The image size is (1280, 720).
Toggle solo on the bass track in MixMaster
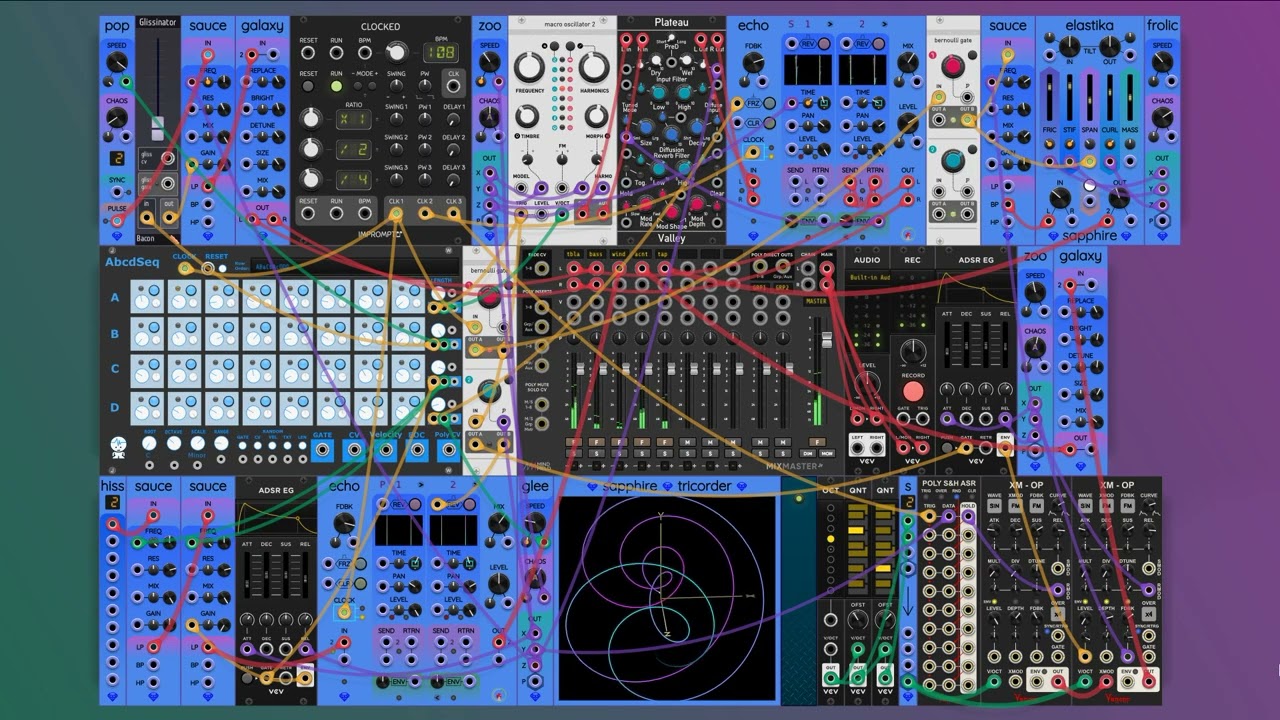click(x=597, y=453)
